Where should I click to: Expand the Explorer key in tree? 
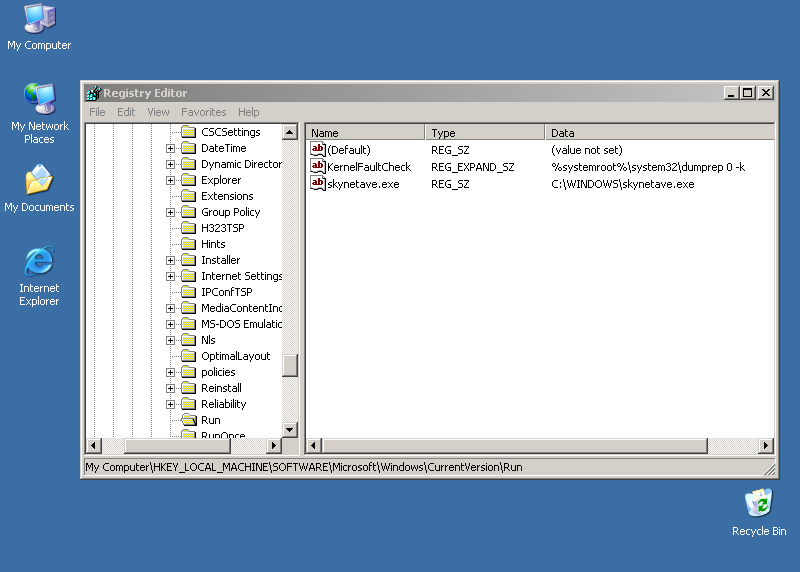point(170,181)
